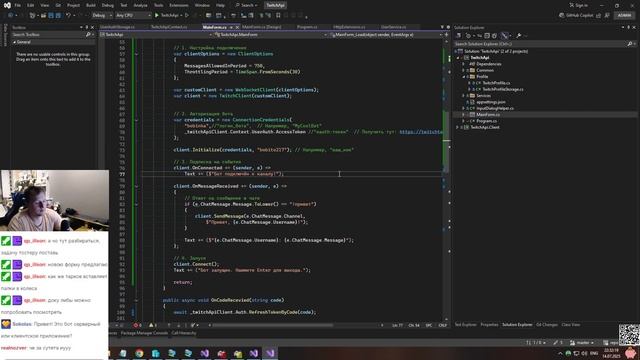
Task: Click the https link in code comment
Action: coord(421,132)
